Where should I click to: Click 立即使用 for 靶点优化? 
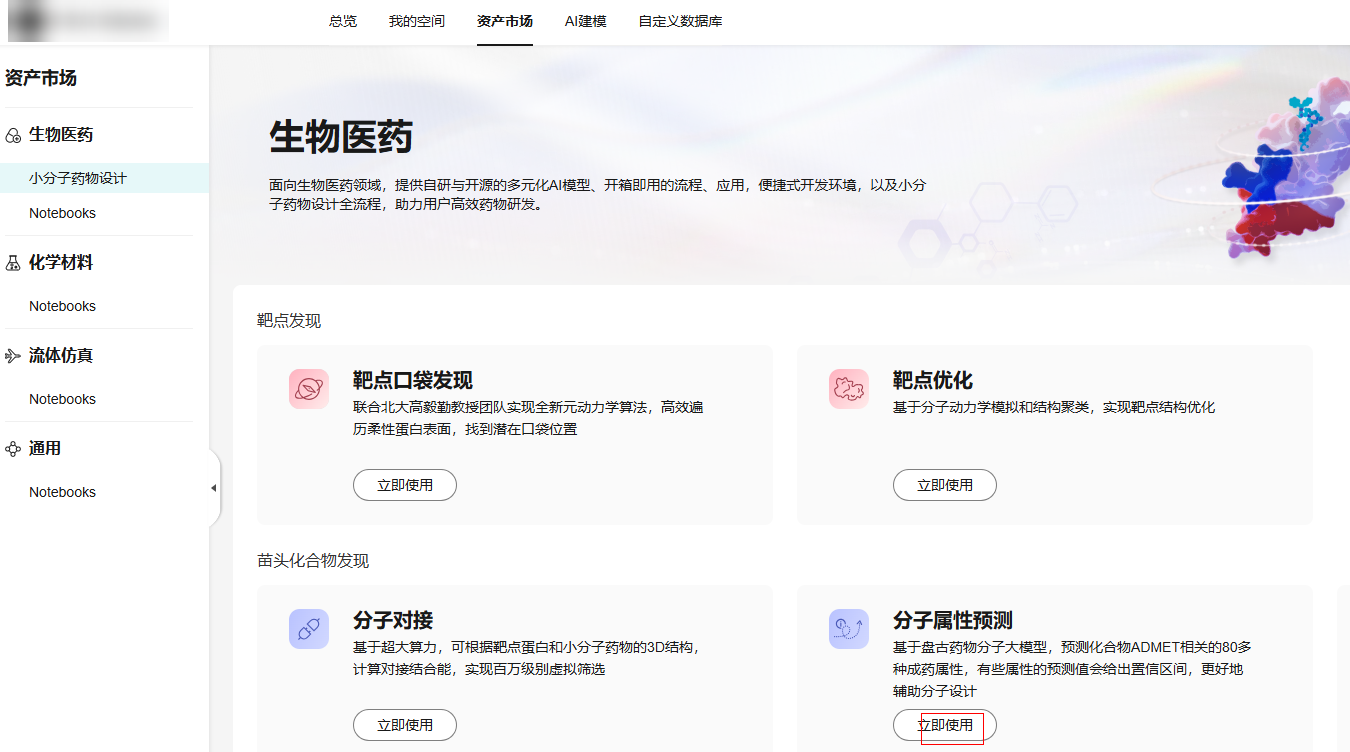pyautogui.click(x=945, y=485)
